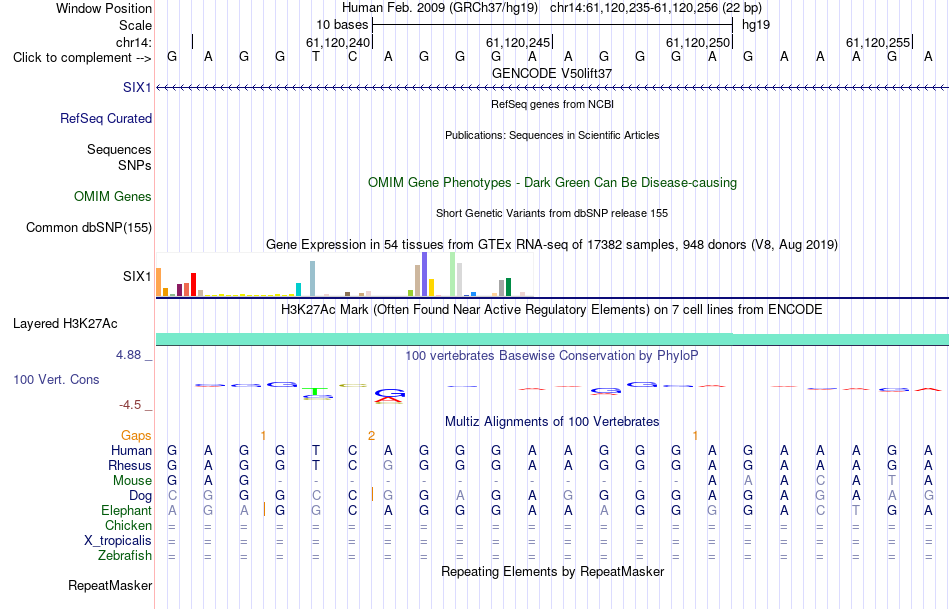Open the OMIM Genes track label
This screenshot has width=950, height=609.
point(113,196)
